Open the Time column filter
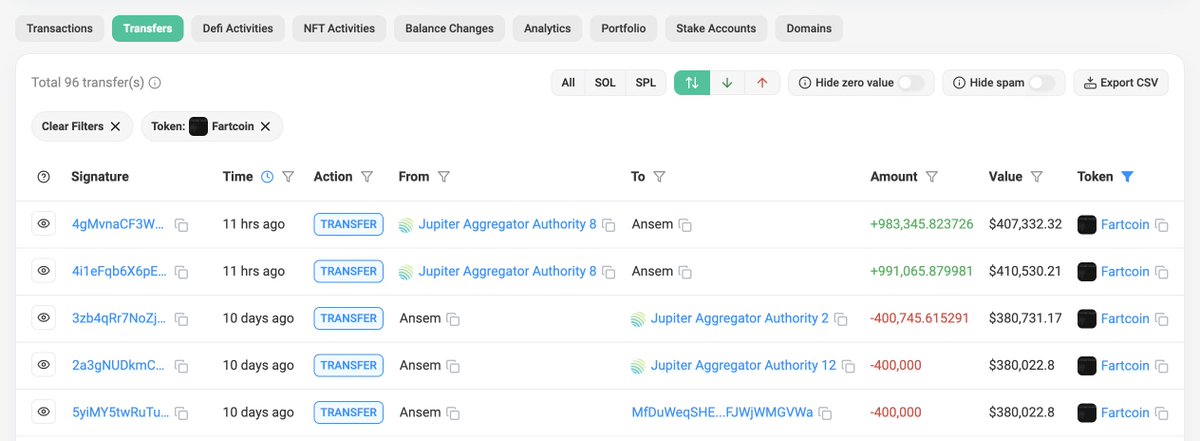 pyautogui.click(x=288, y=177)
